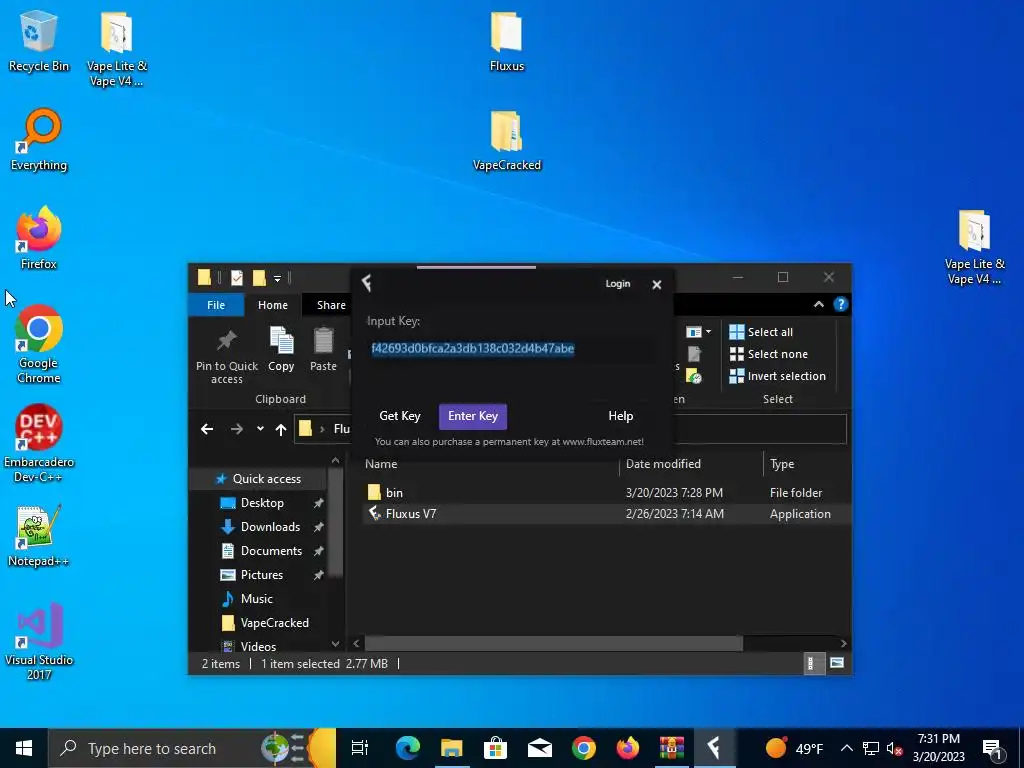Open the ribbon open-with dropdown arrow

click(x=709, y=332)
